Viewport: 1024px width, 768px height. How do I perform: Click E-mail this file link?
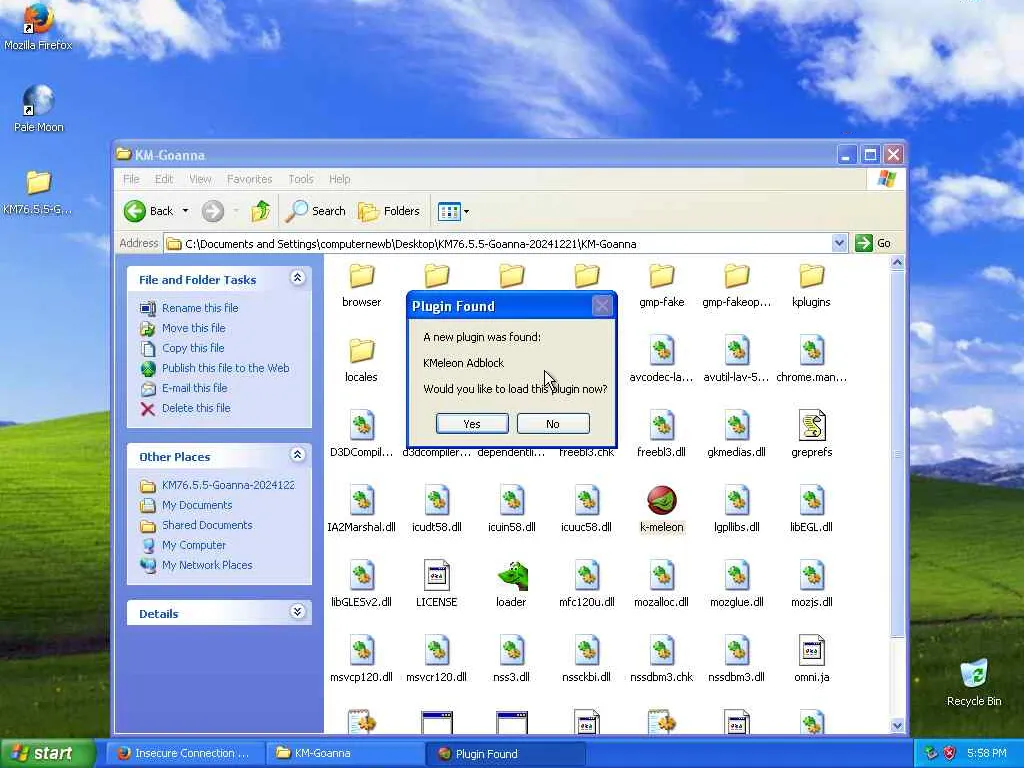[195, 388]
